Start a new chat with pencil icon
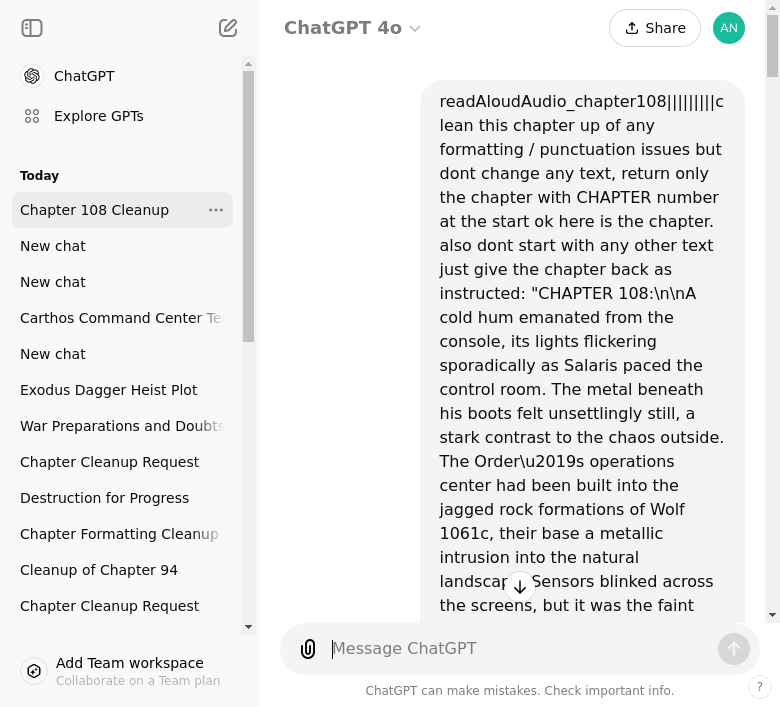This screenshot has height=707, width=780. click(228, 28)
